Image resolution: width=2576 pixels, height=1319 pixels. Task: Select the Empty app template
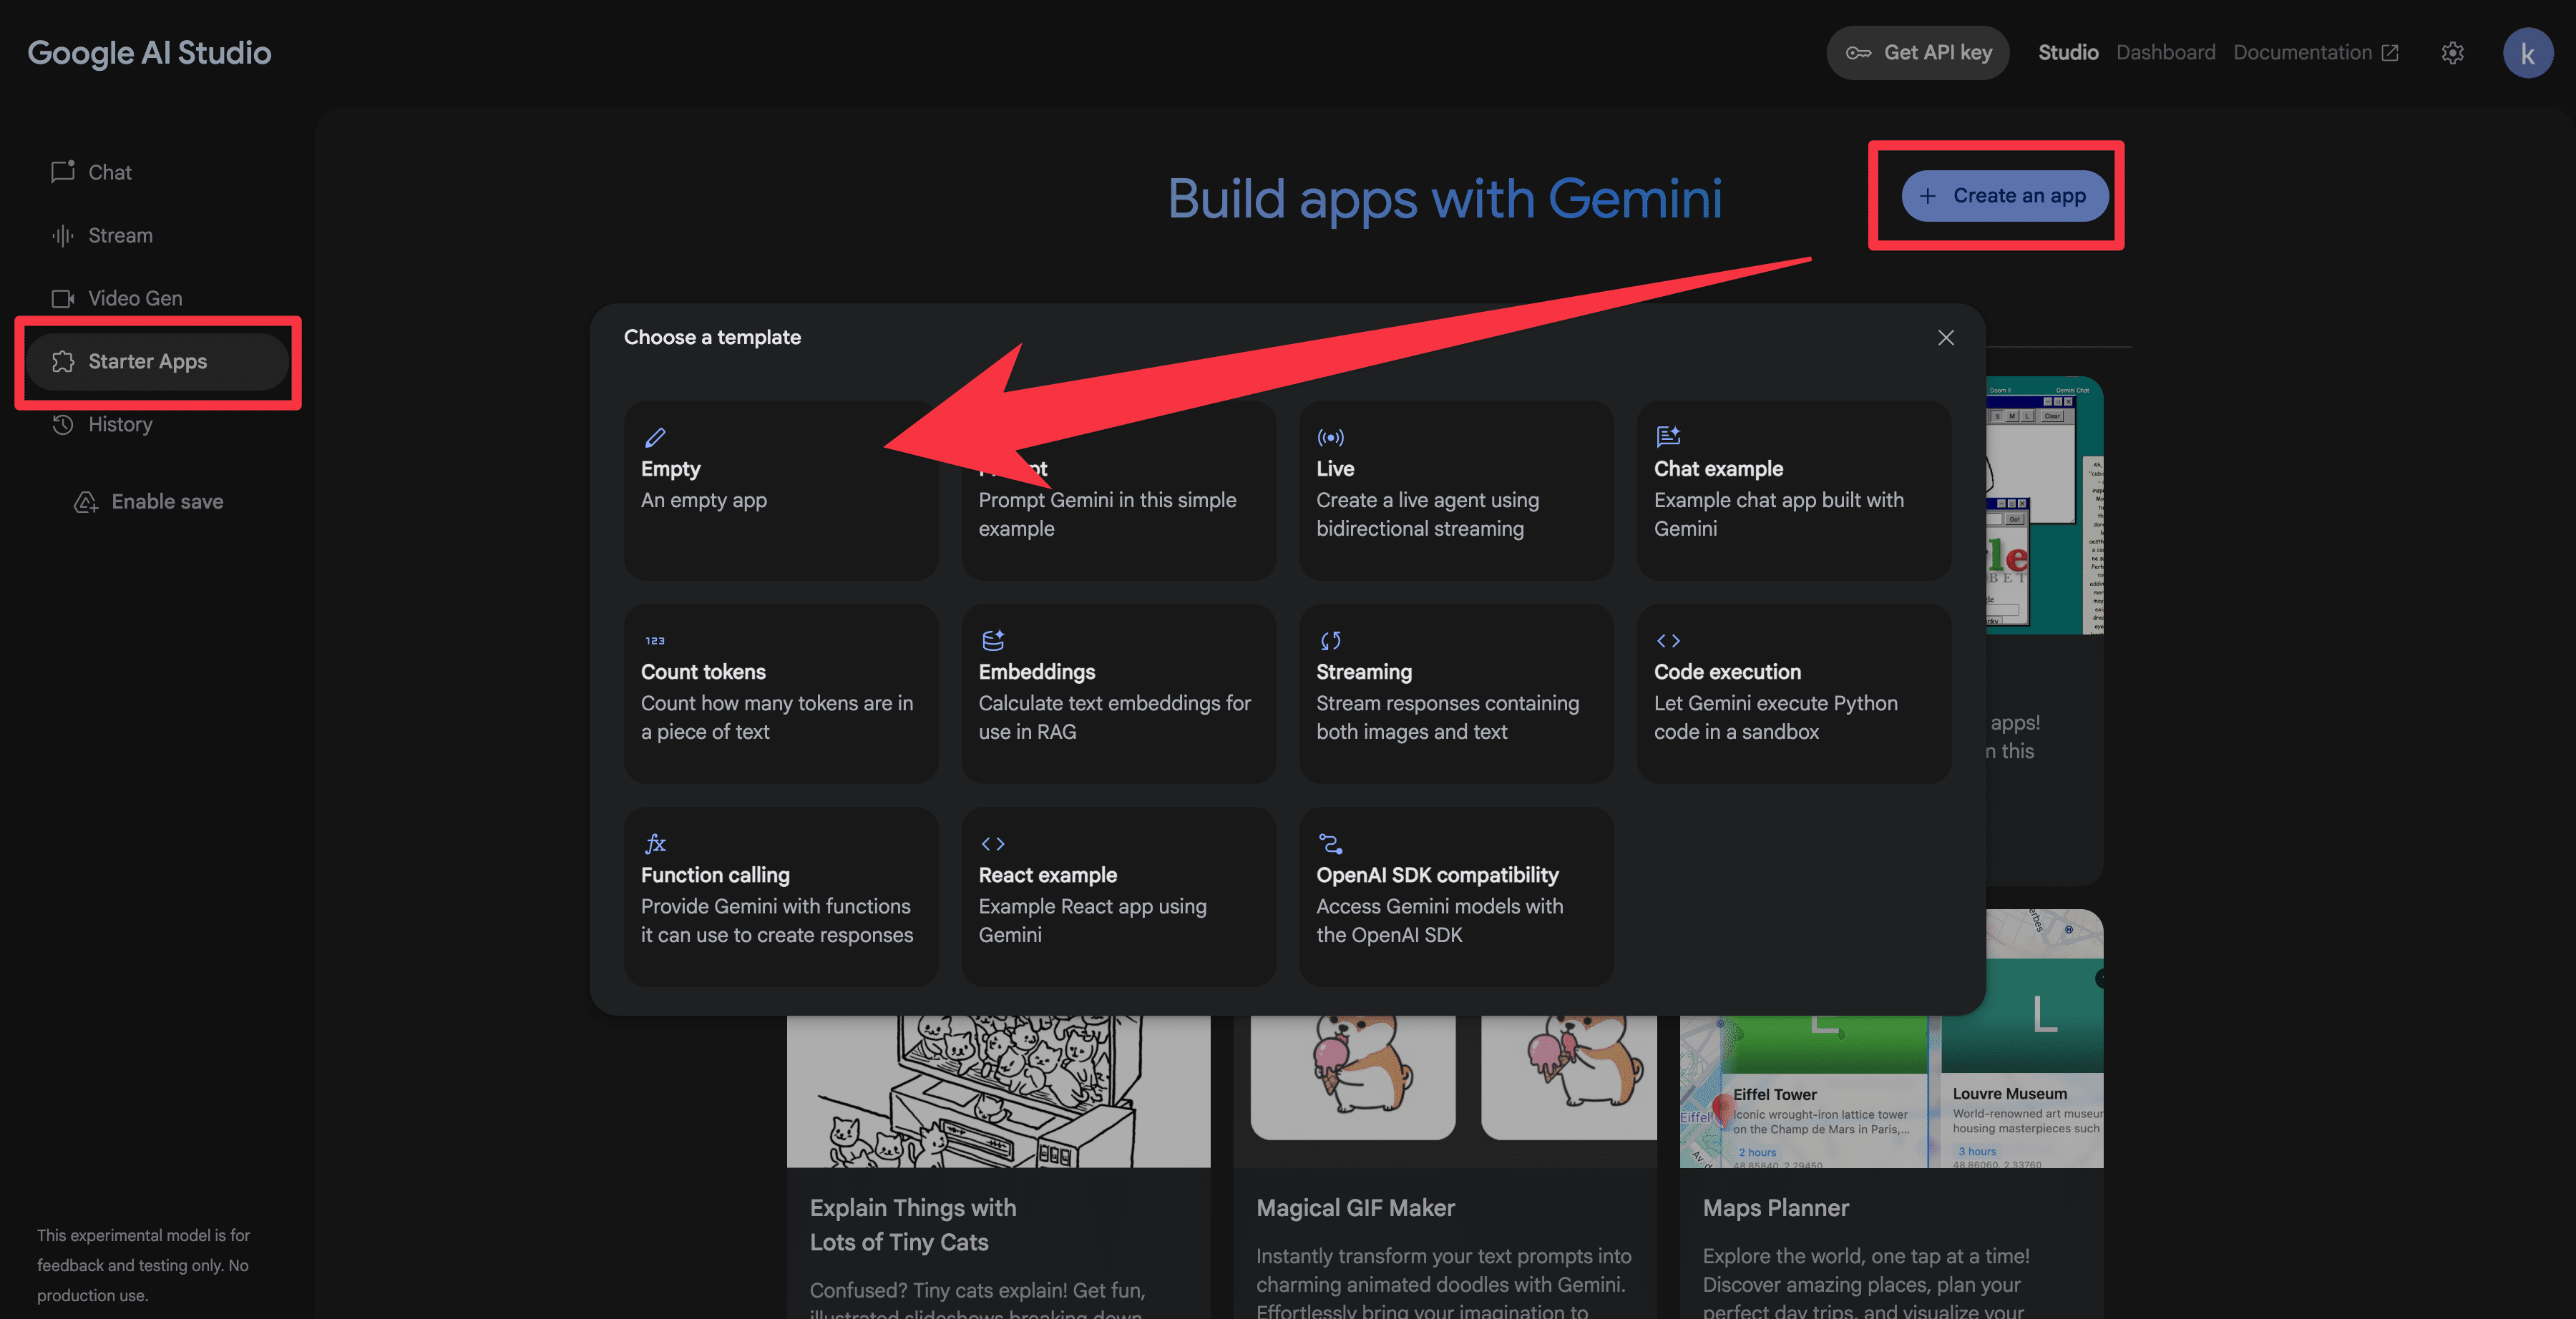tap(780, 490)
